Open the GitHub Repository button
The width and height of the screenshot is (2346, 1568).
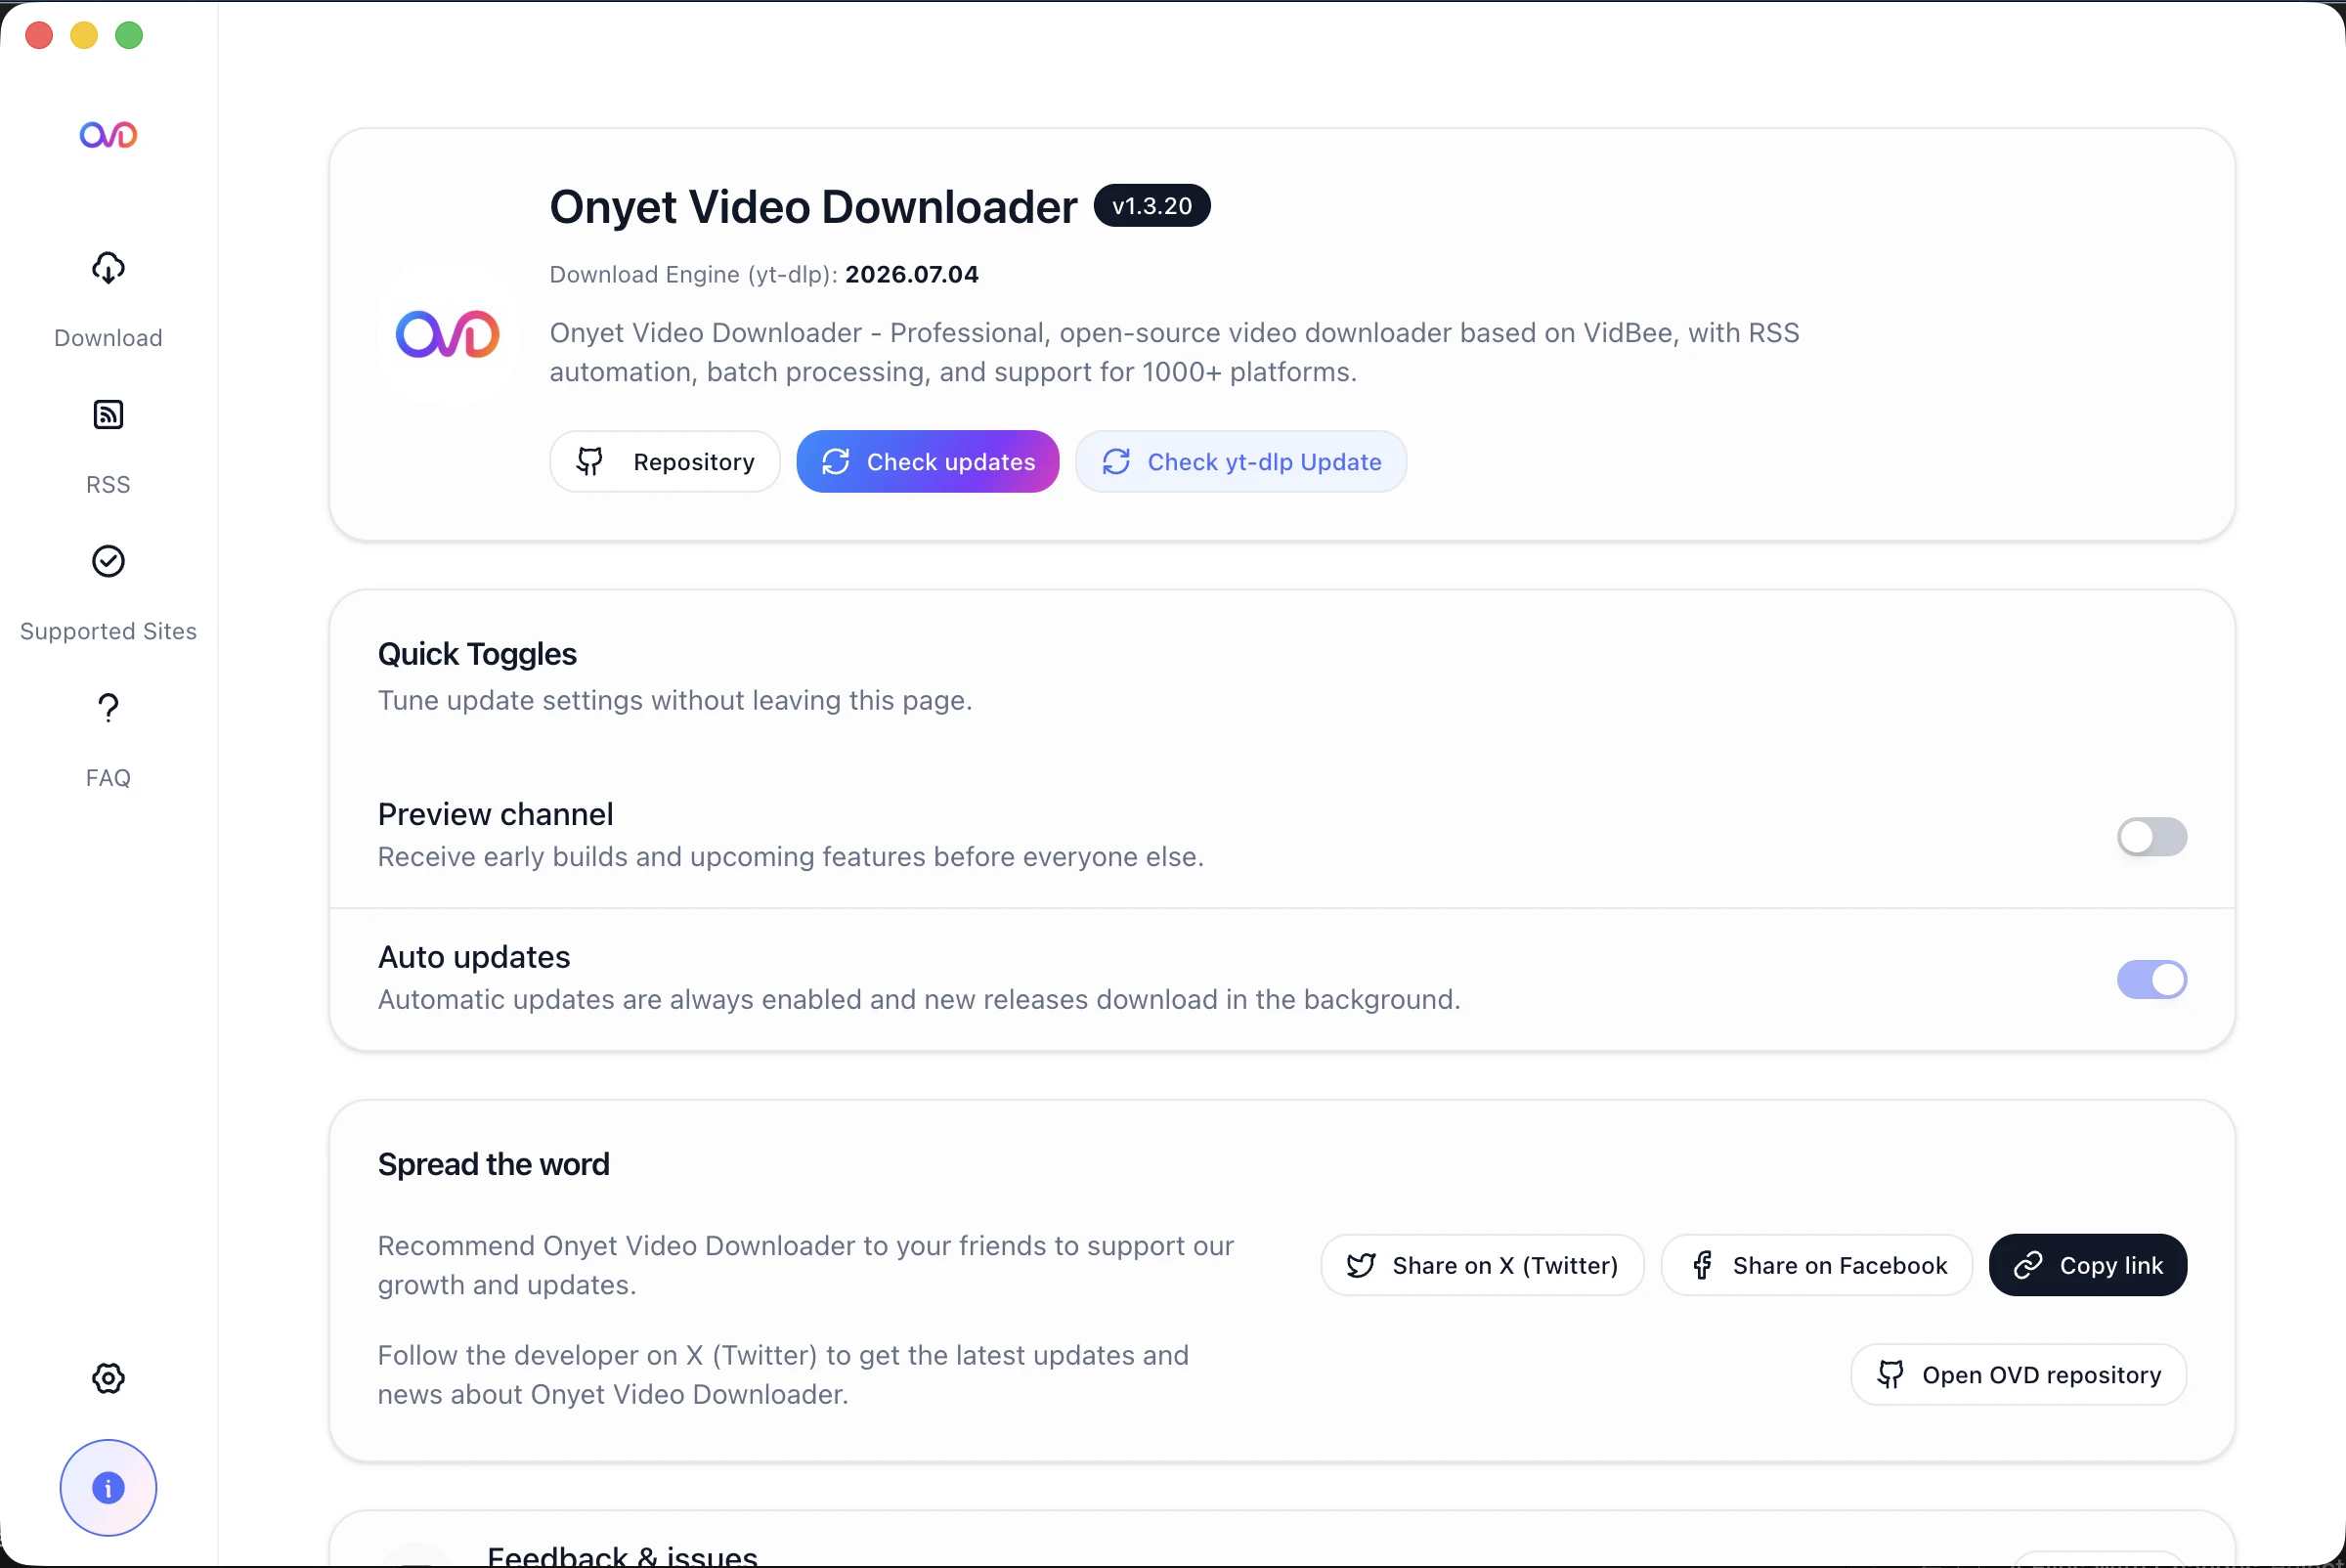coord(665,462)
